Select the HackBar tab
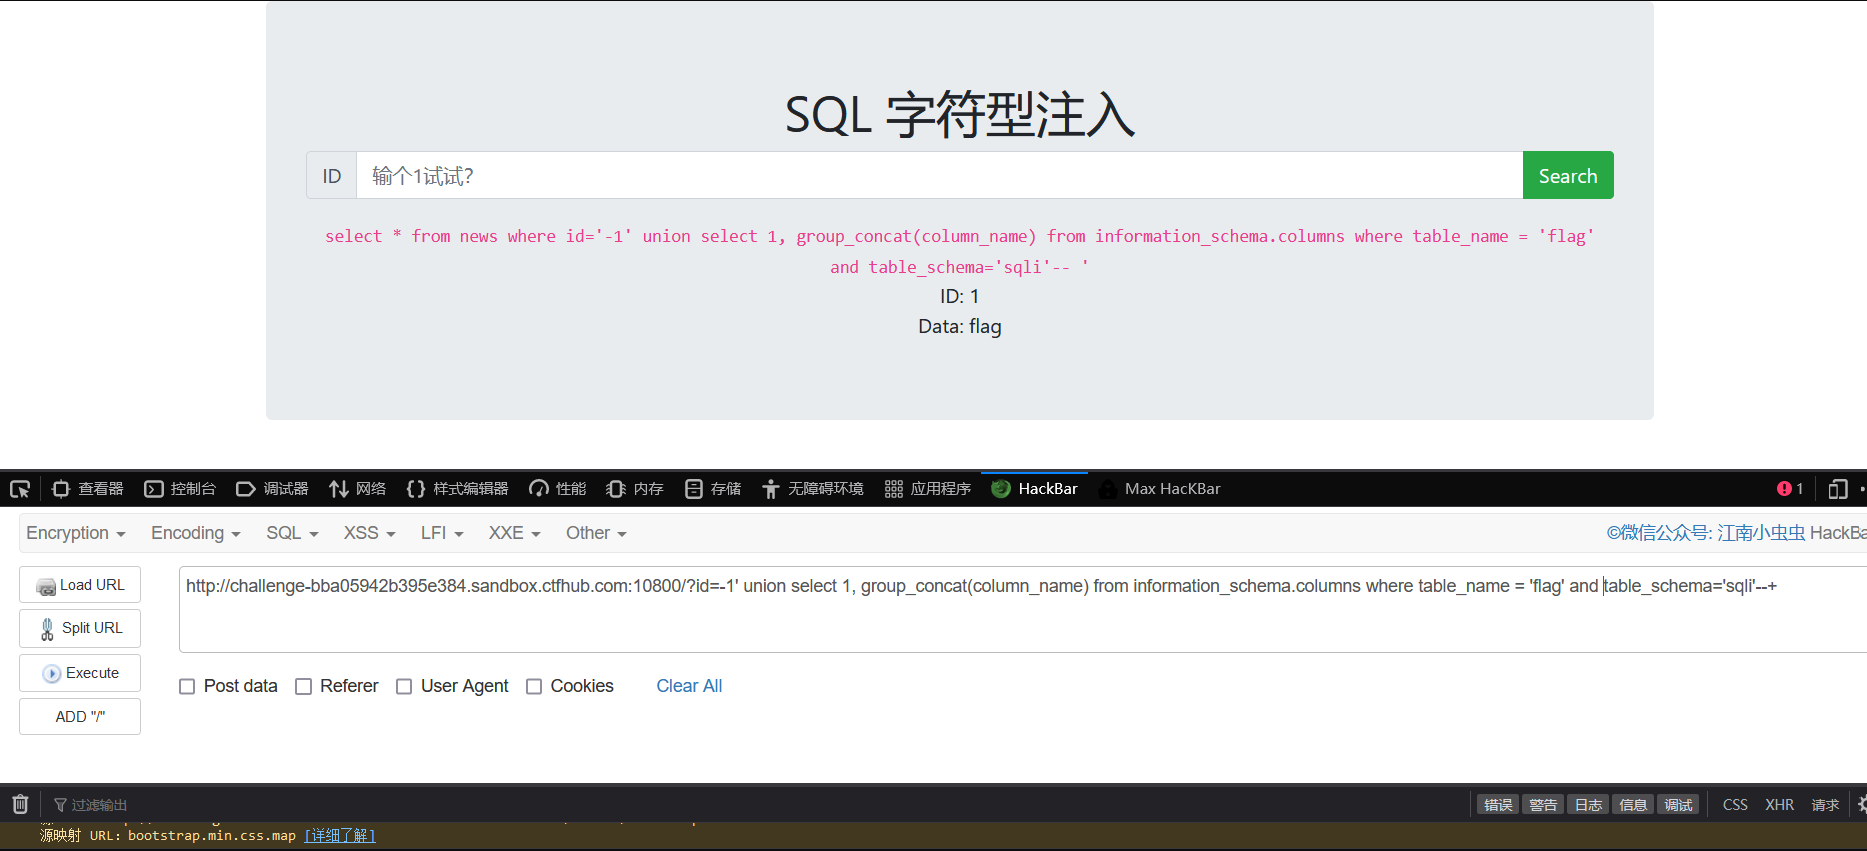This screenshot has height=851, width=1867. [1034, 489]
